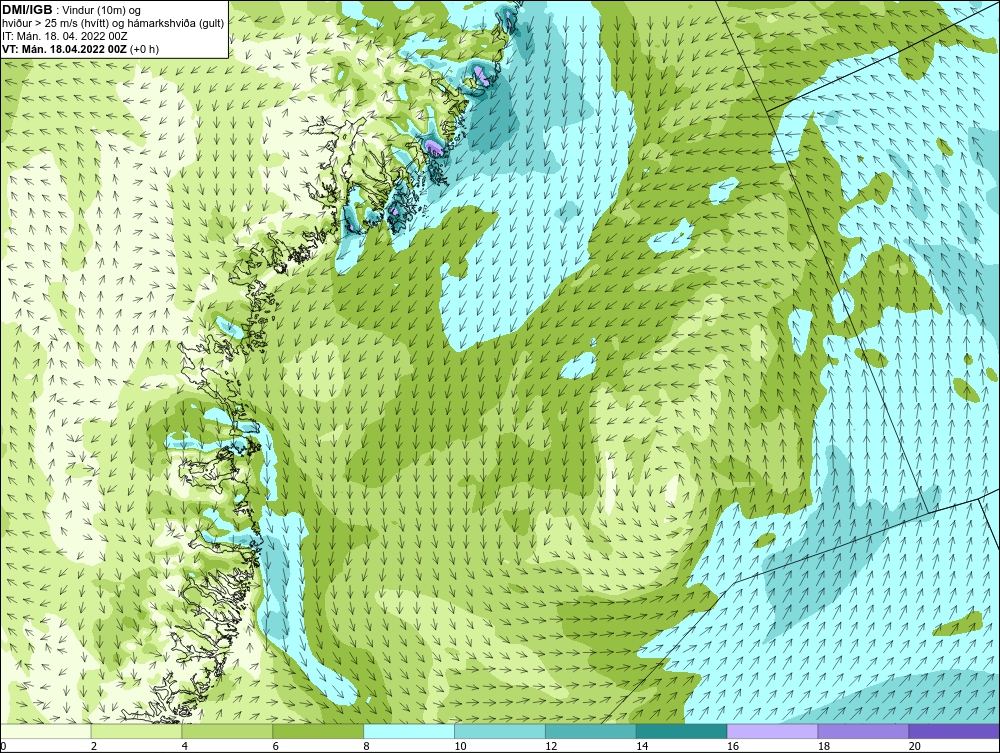Click the 2–4 m/s light green legend swatch

coord(136,731)
